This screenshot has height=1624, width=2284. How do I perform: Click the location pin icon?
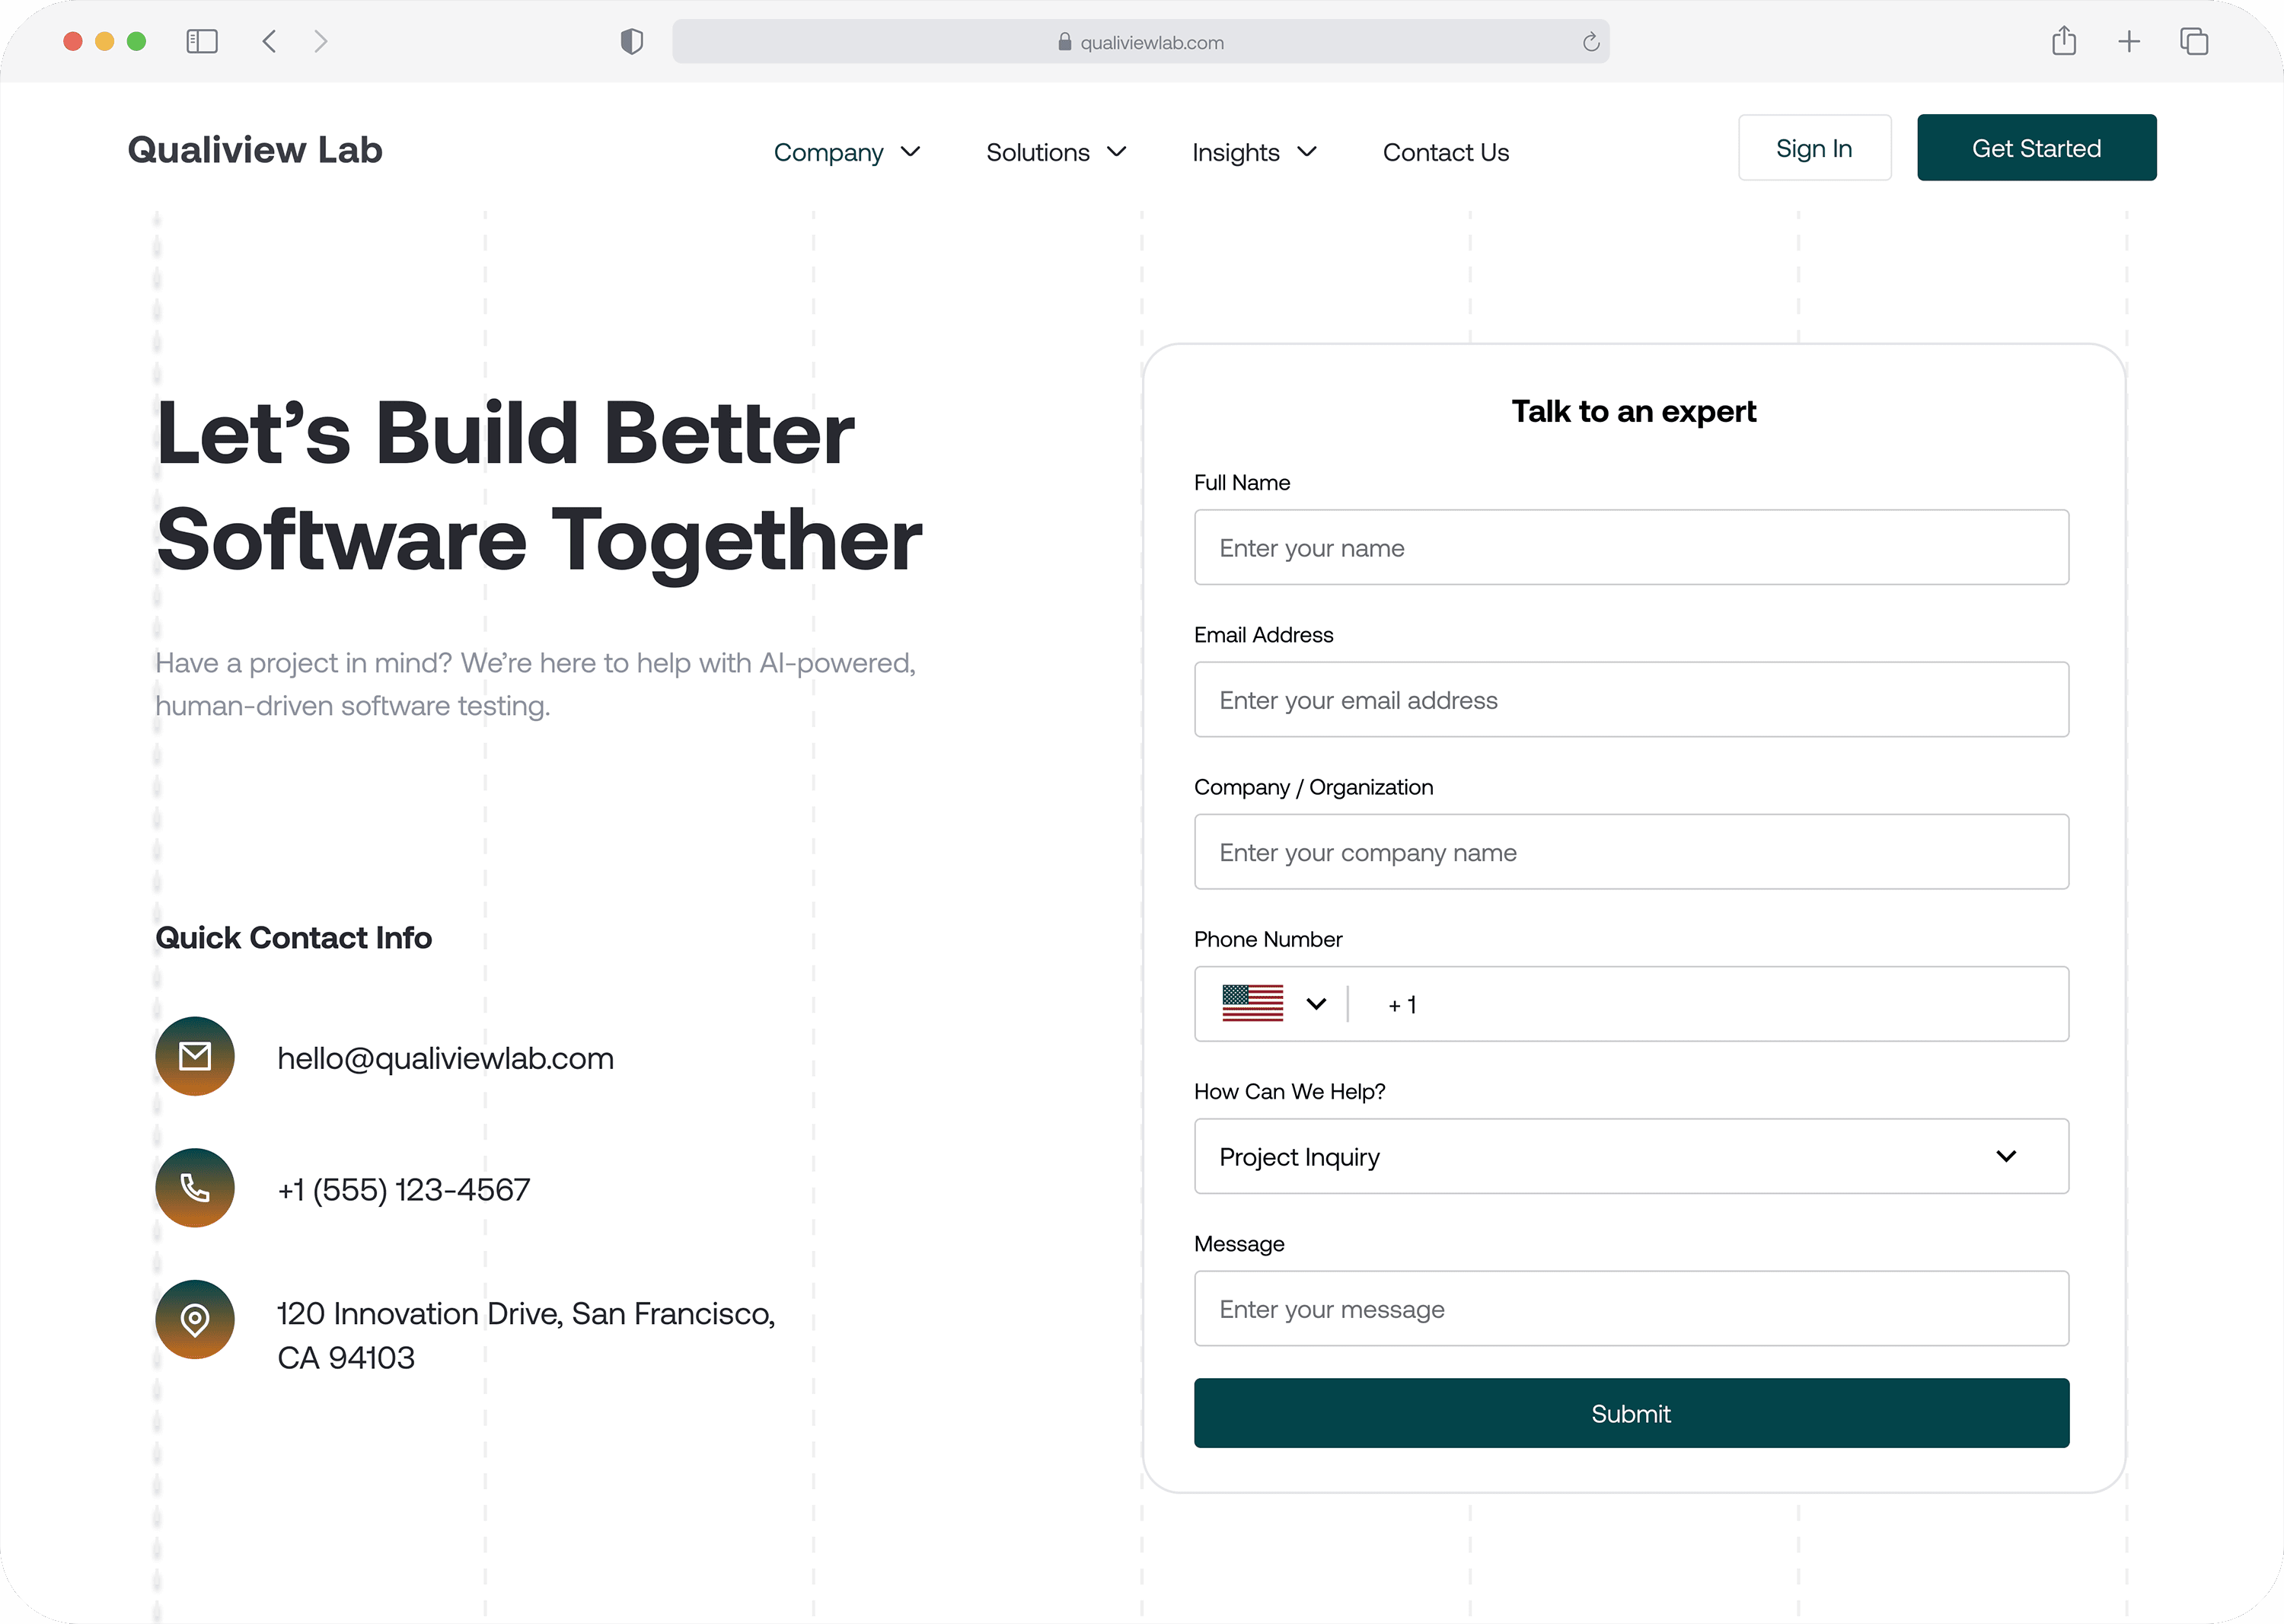(x=195, y=1319)
